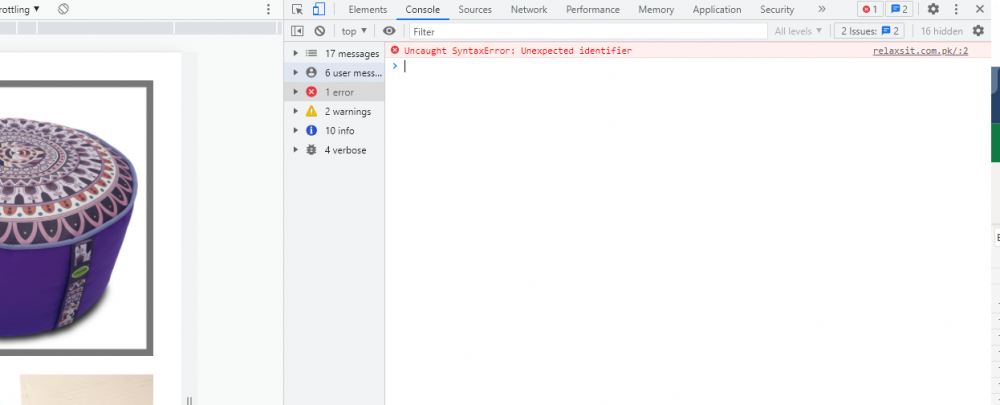This screenshot has height=405, width=1000.
Task: Click the red error count badge
Action: (x=870, y=9)
